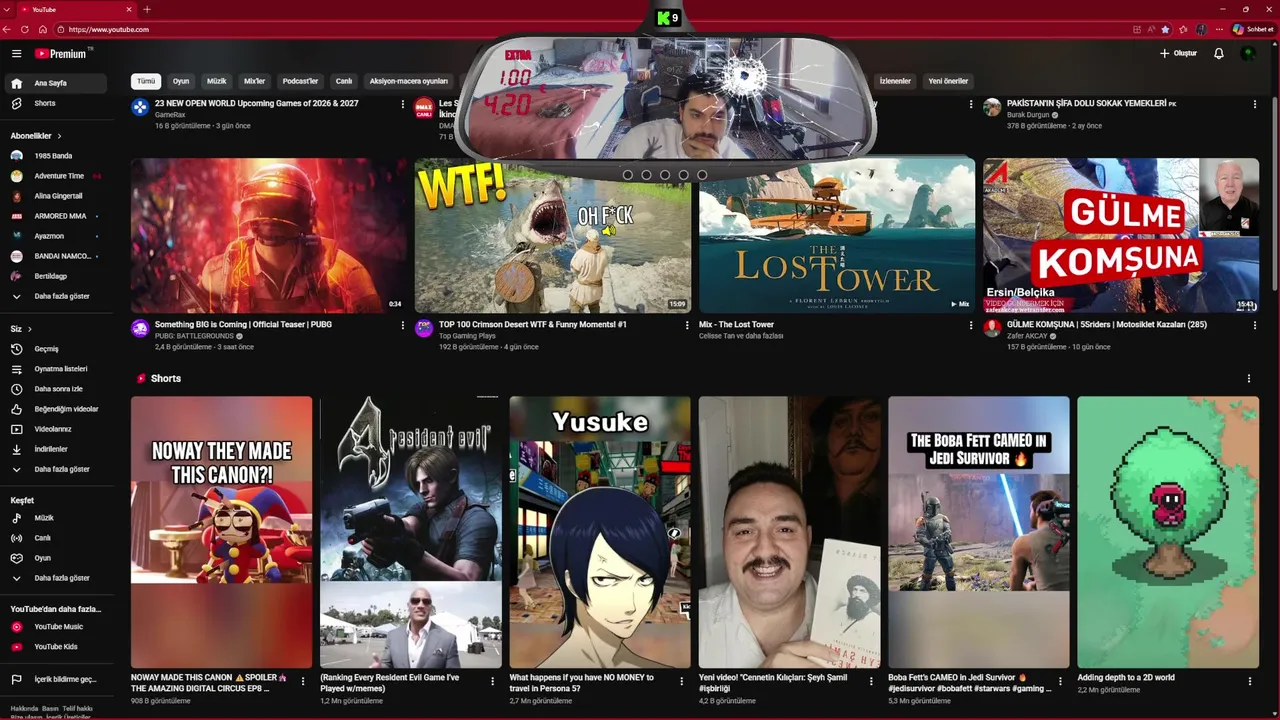Screen dimensions: 1280x720
Task: Open options for GÜLME KOMŞUNA video
Action: point(1255,325)
